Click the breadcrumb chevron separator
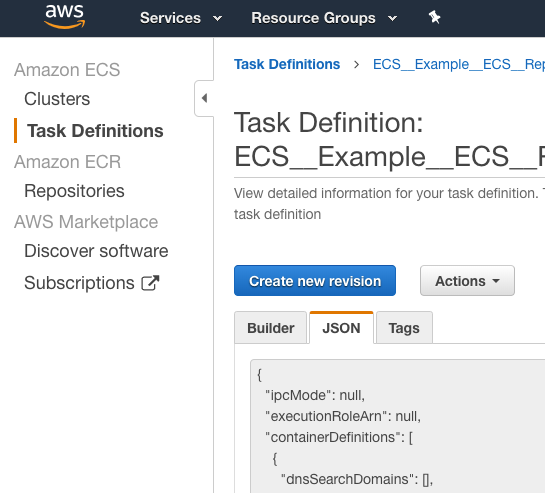 click(356, 64)
